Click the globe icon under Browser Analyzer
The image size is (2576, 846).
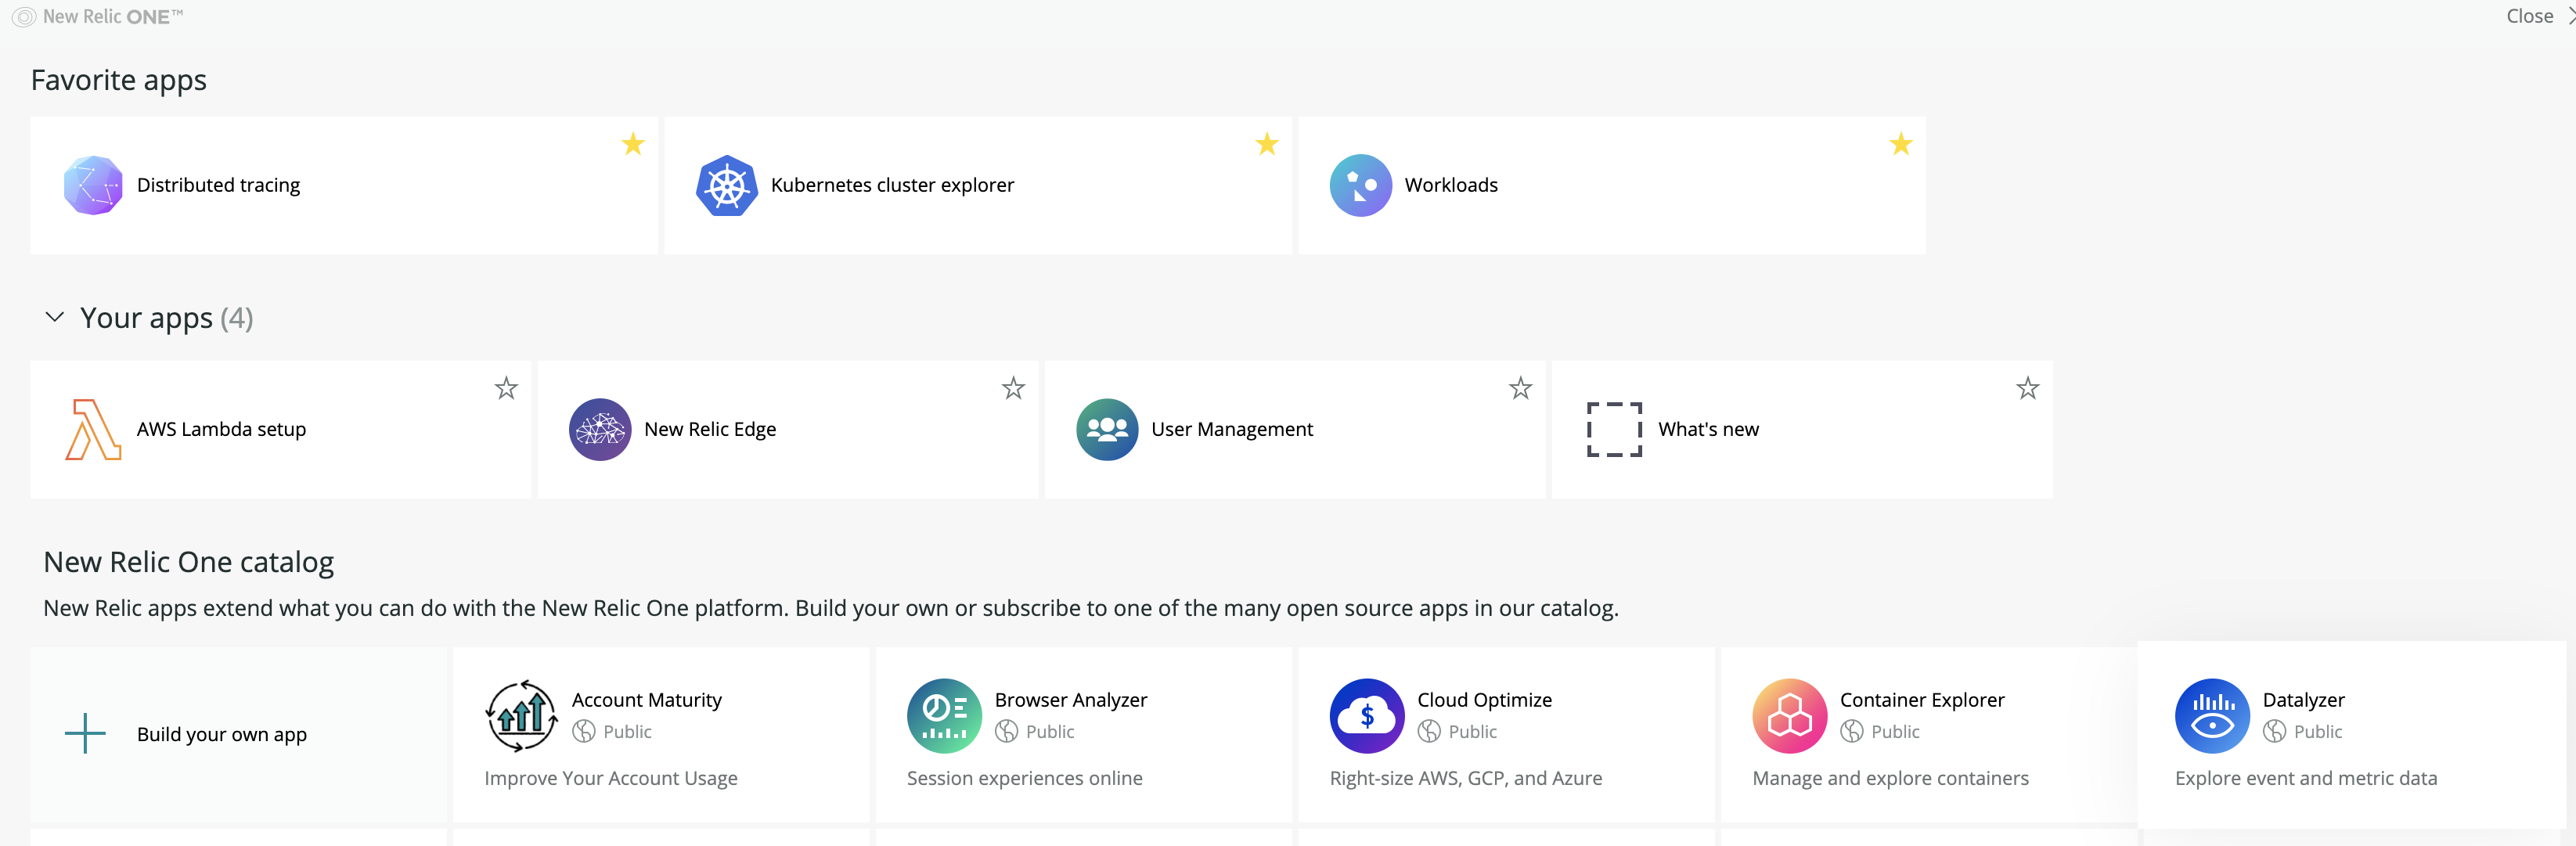(x=1007, y=732)
